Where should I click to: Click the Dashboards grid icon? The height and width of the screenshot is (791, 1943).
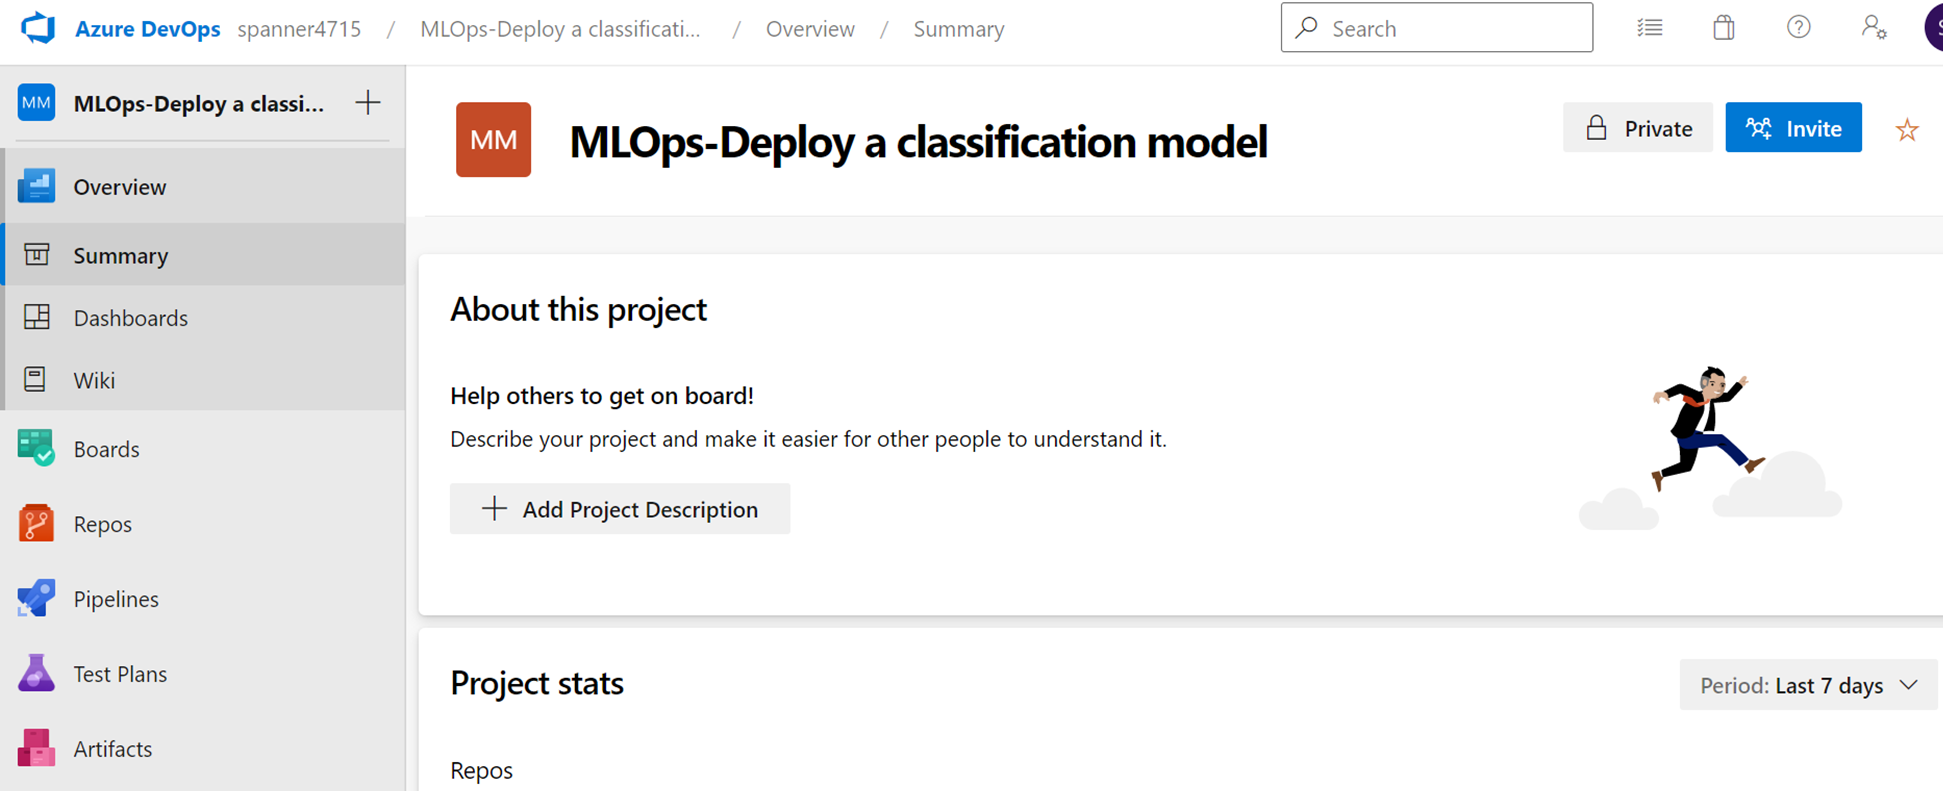37,317
